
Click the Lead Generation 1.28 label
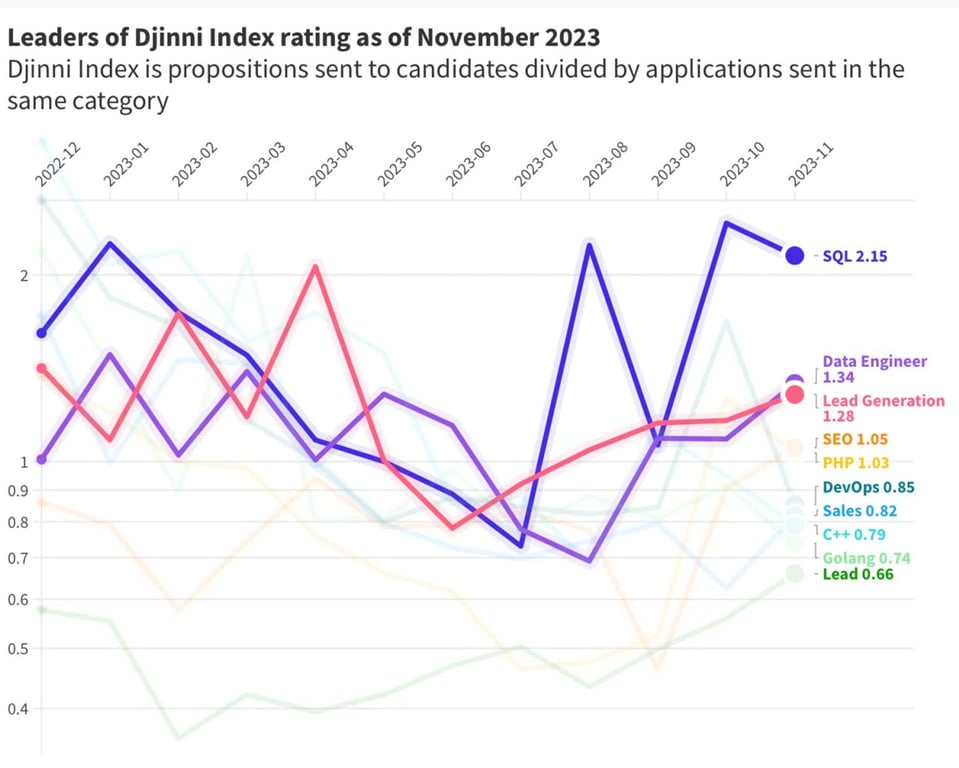[882, 408]
